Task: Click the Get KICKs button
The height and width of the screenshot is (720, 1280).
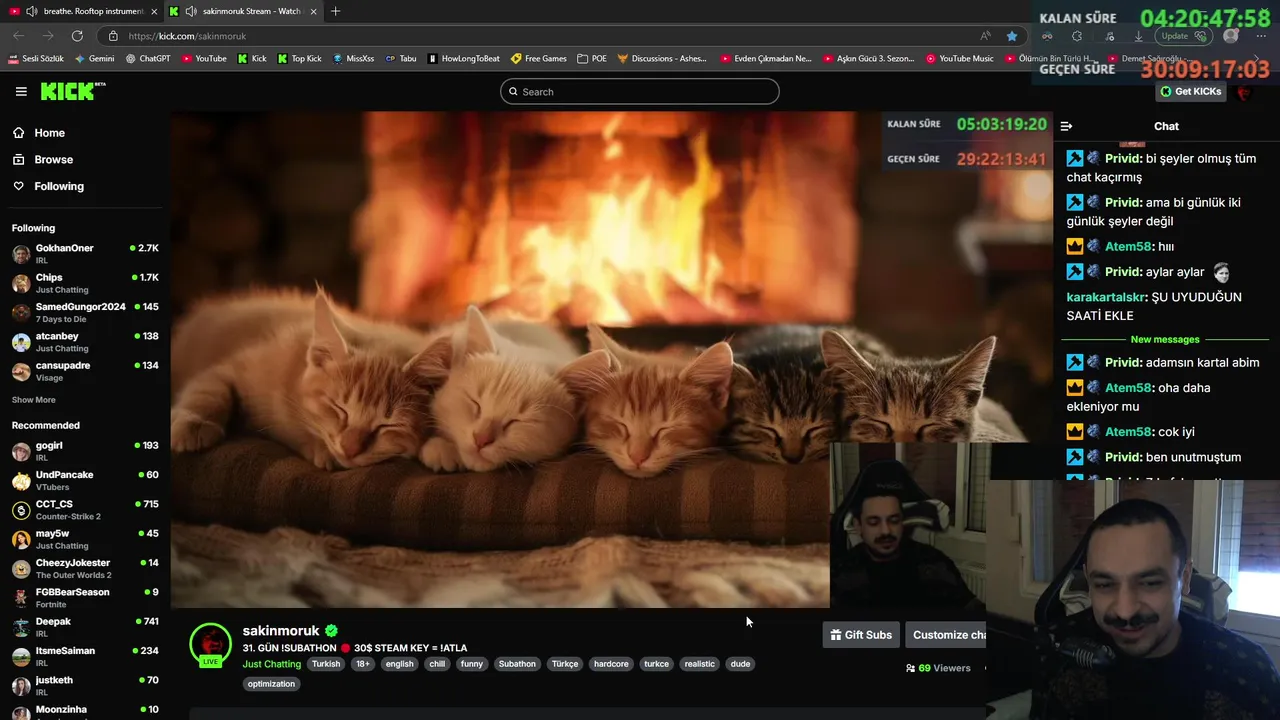Action: click(1190, 92)
